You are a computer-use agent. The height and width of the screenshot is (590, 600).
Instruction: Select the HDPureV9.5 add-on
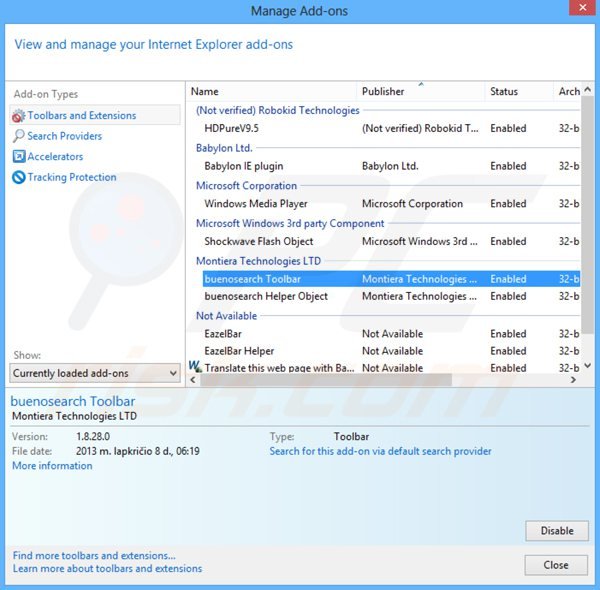click(x=231, y=128)
